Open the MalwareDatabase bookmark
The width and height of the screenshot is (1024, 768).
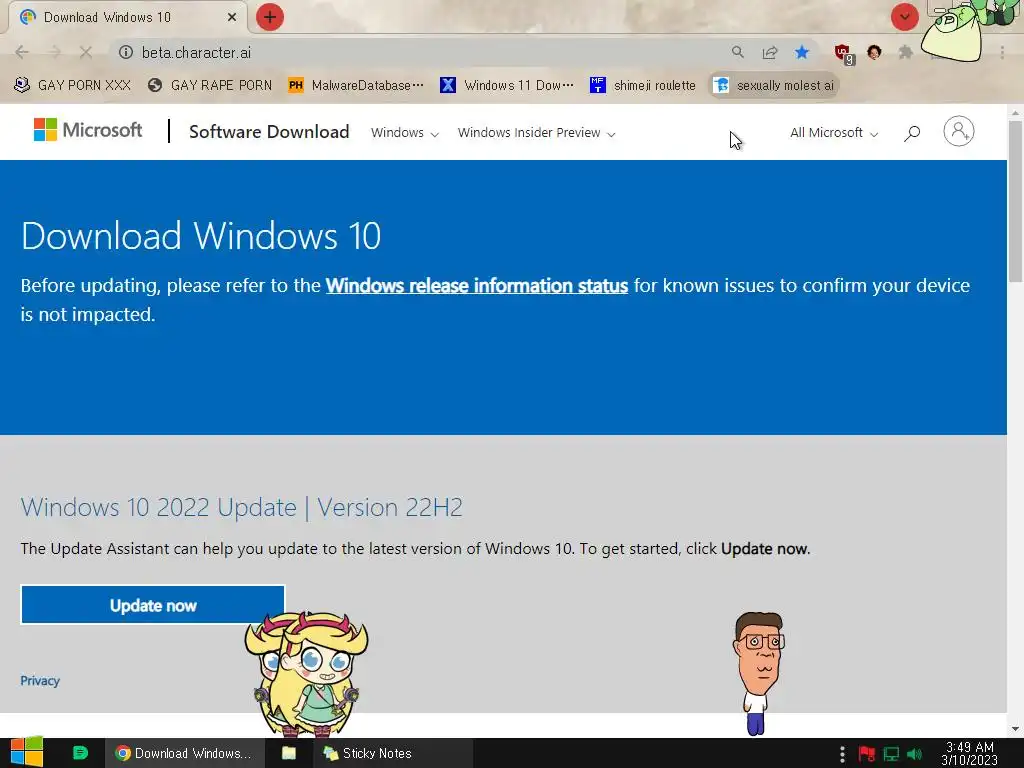pyautogui.click(x=356, y=85)
